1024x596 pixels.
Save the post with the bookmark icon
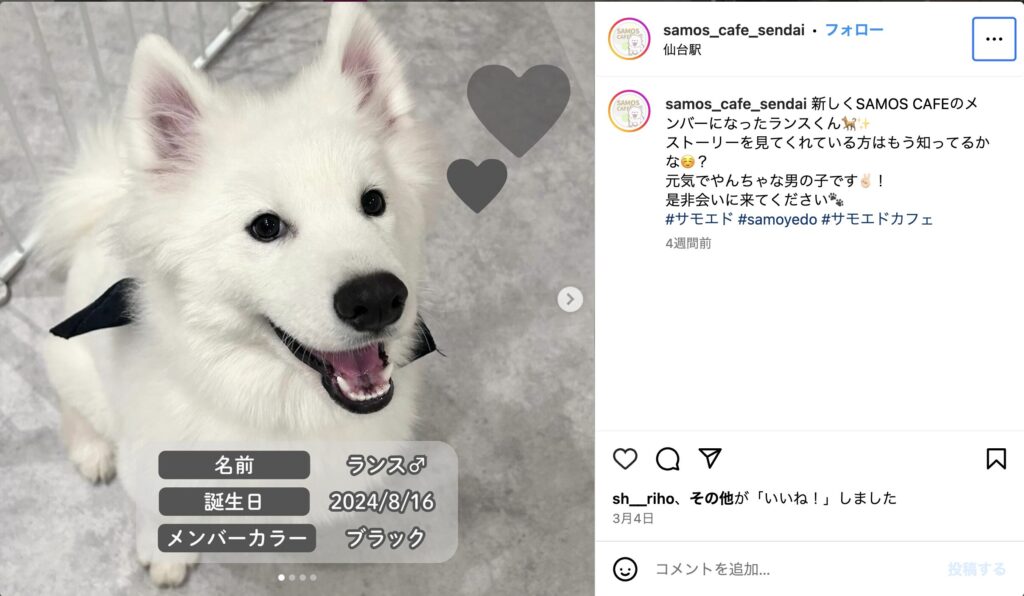996,458
